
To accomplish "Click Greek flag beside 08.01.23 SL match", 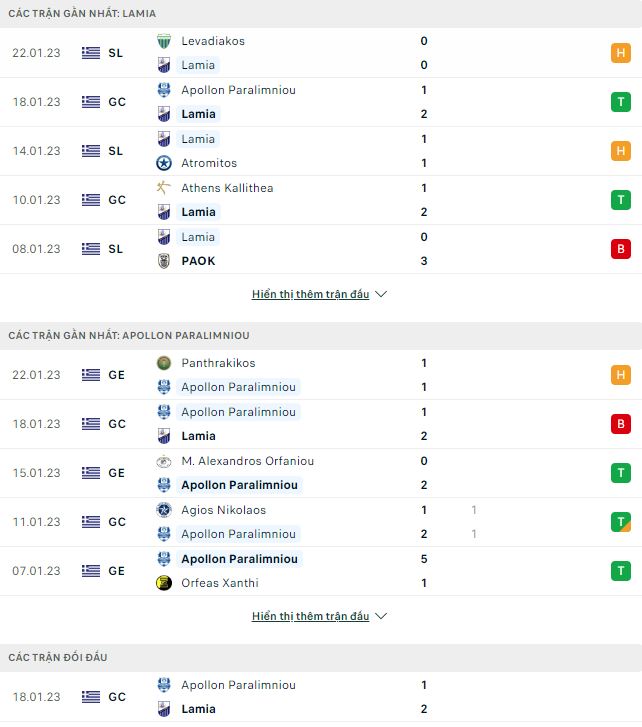I will pos(91,249).
